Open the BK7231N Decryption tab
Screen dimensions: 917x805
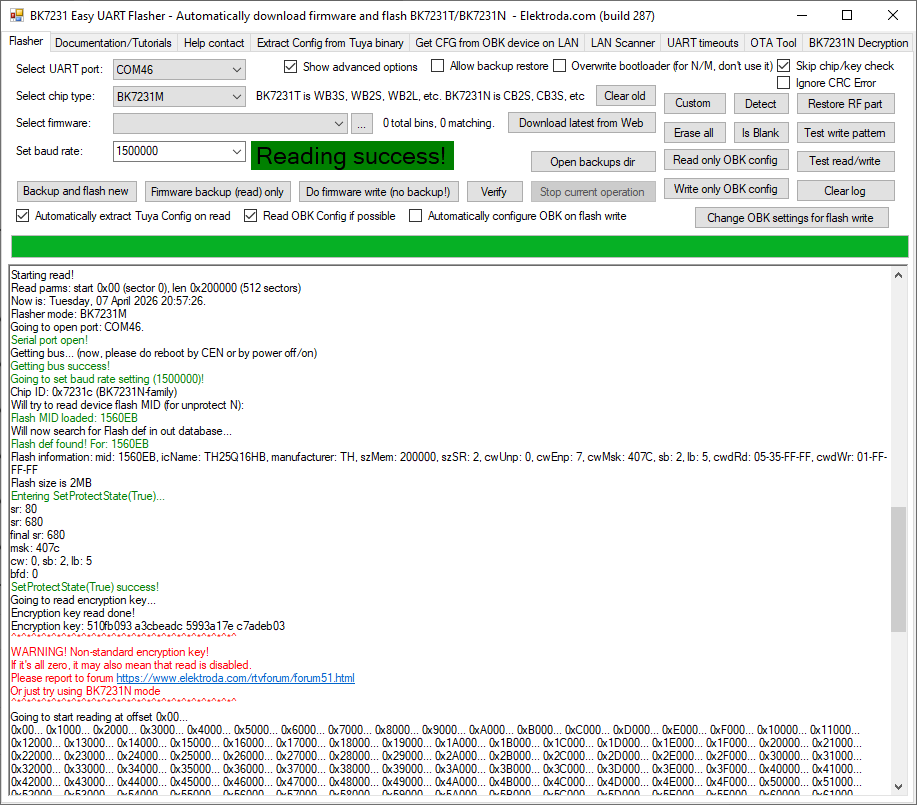tap(858, 43)
